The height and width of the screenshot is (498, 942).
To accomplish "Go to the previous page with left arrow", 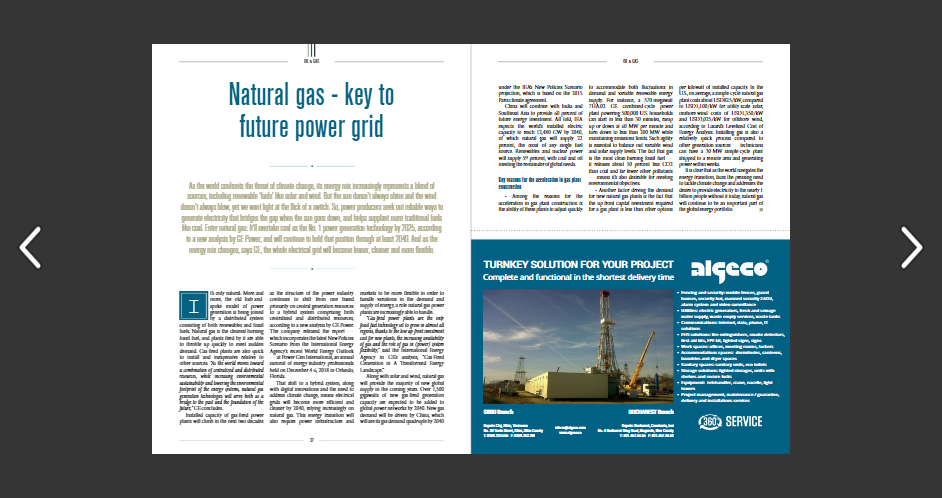I will 30,247.
